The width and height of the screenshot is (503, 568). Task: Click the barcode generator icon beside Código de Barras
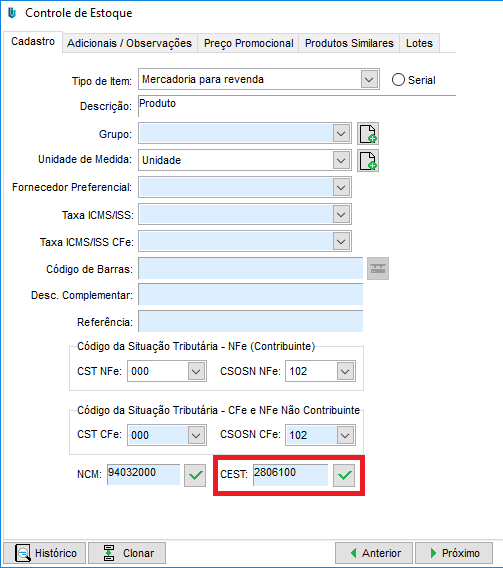(378, 269)
